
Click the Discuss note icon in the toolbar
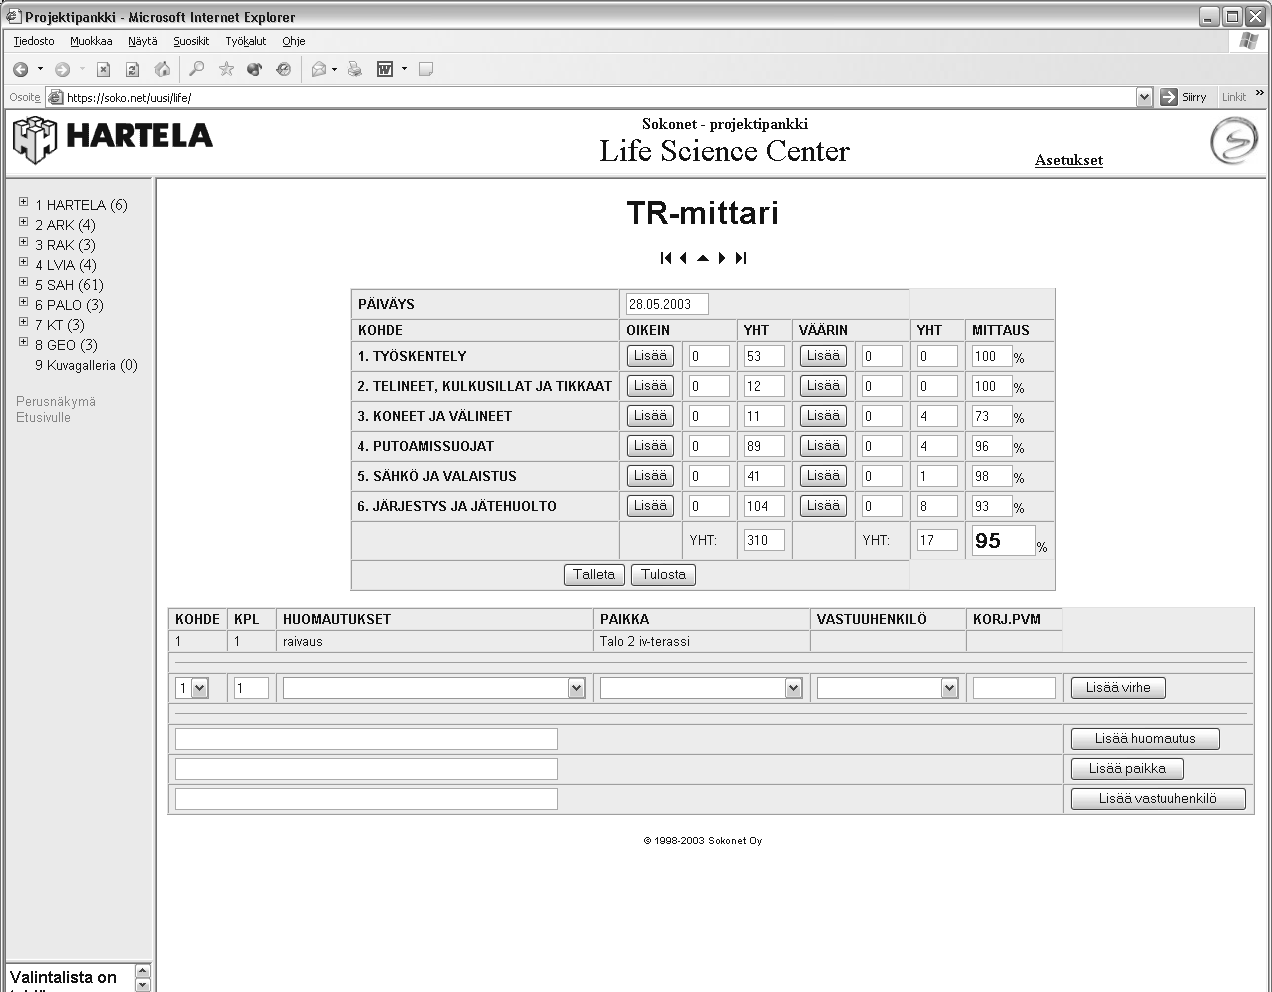(425, 69)
